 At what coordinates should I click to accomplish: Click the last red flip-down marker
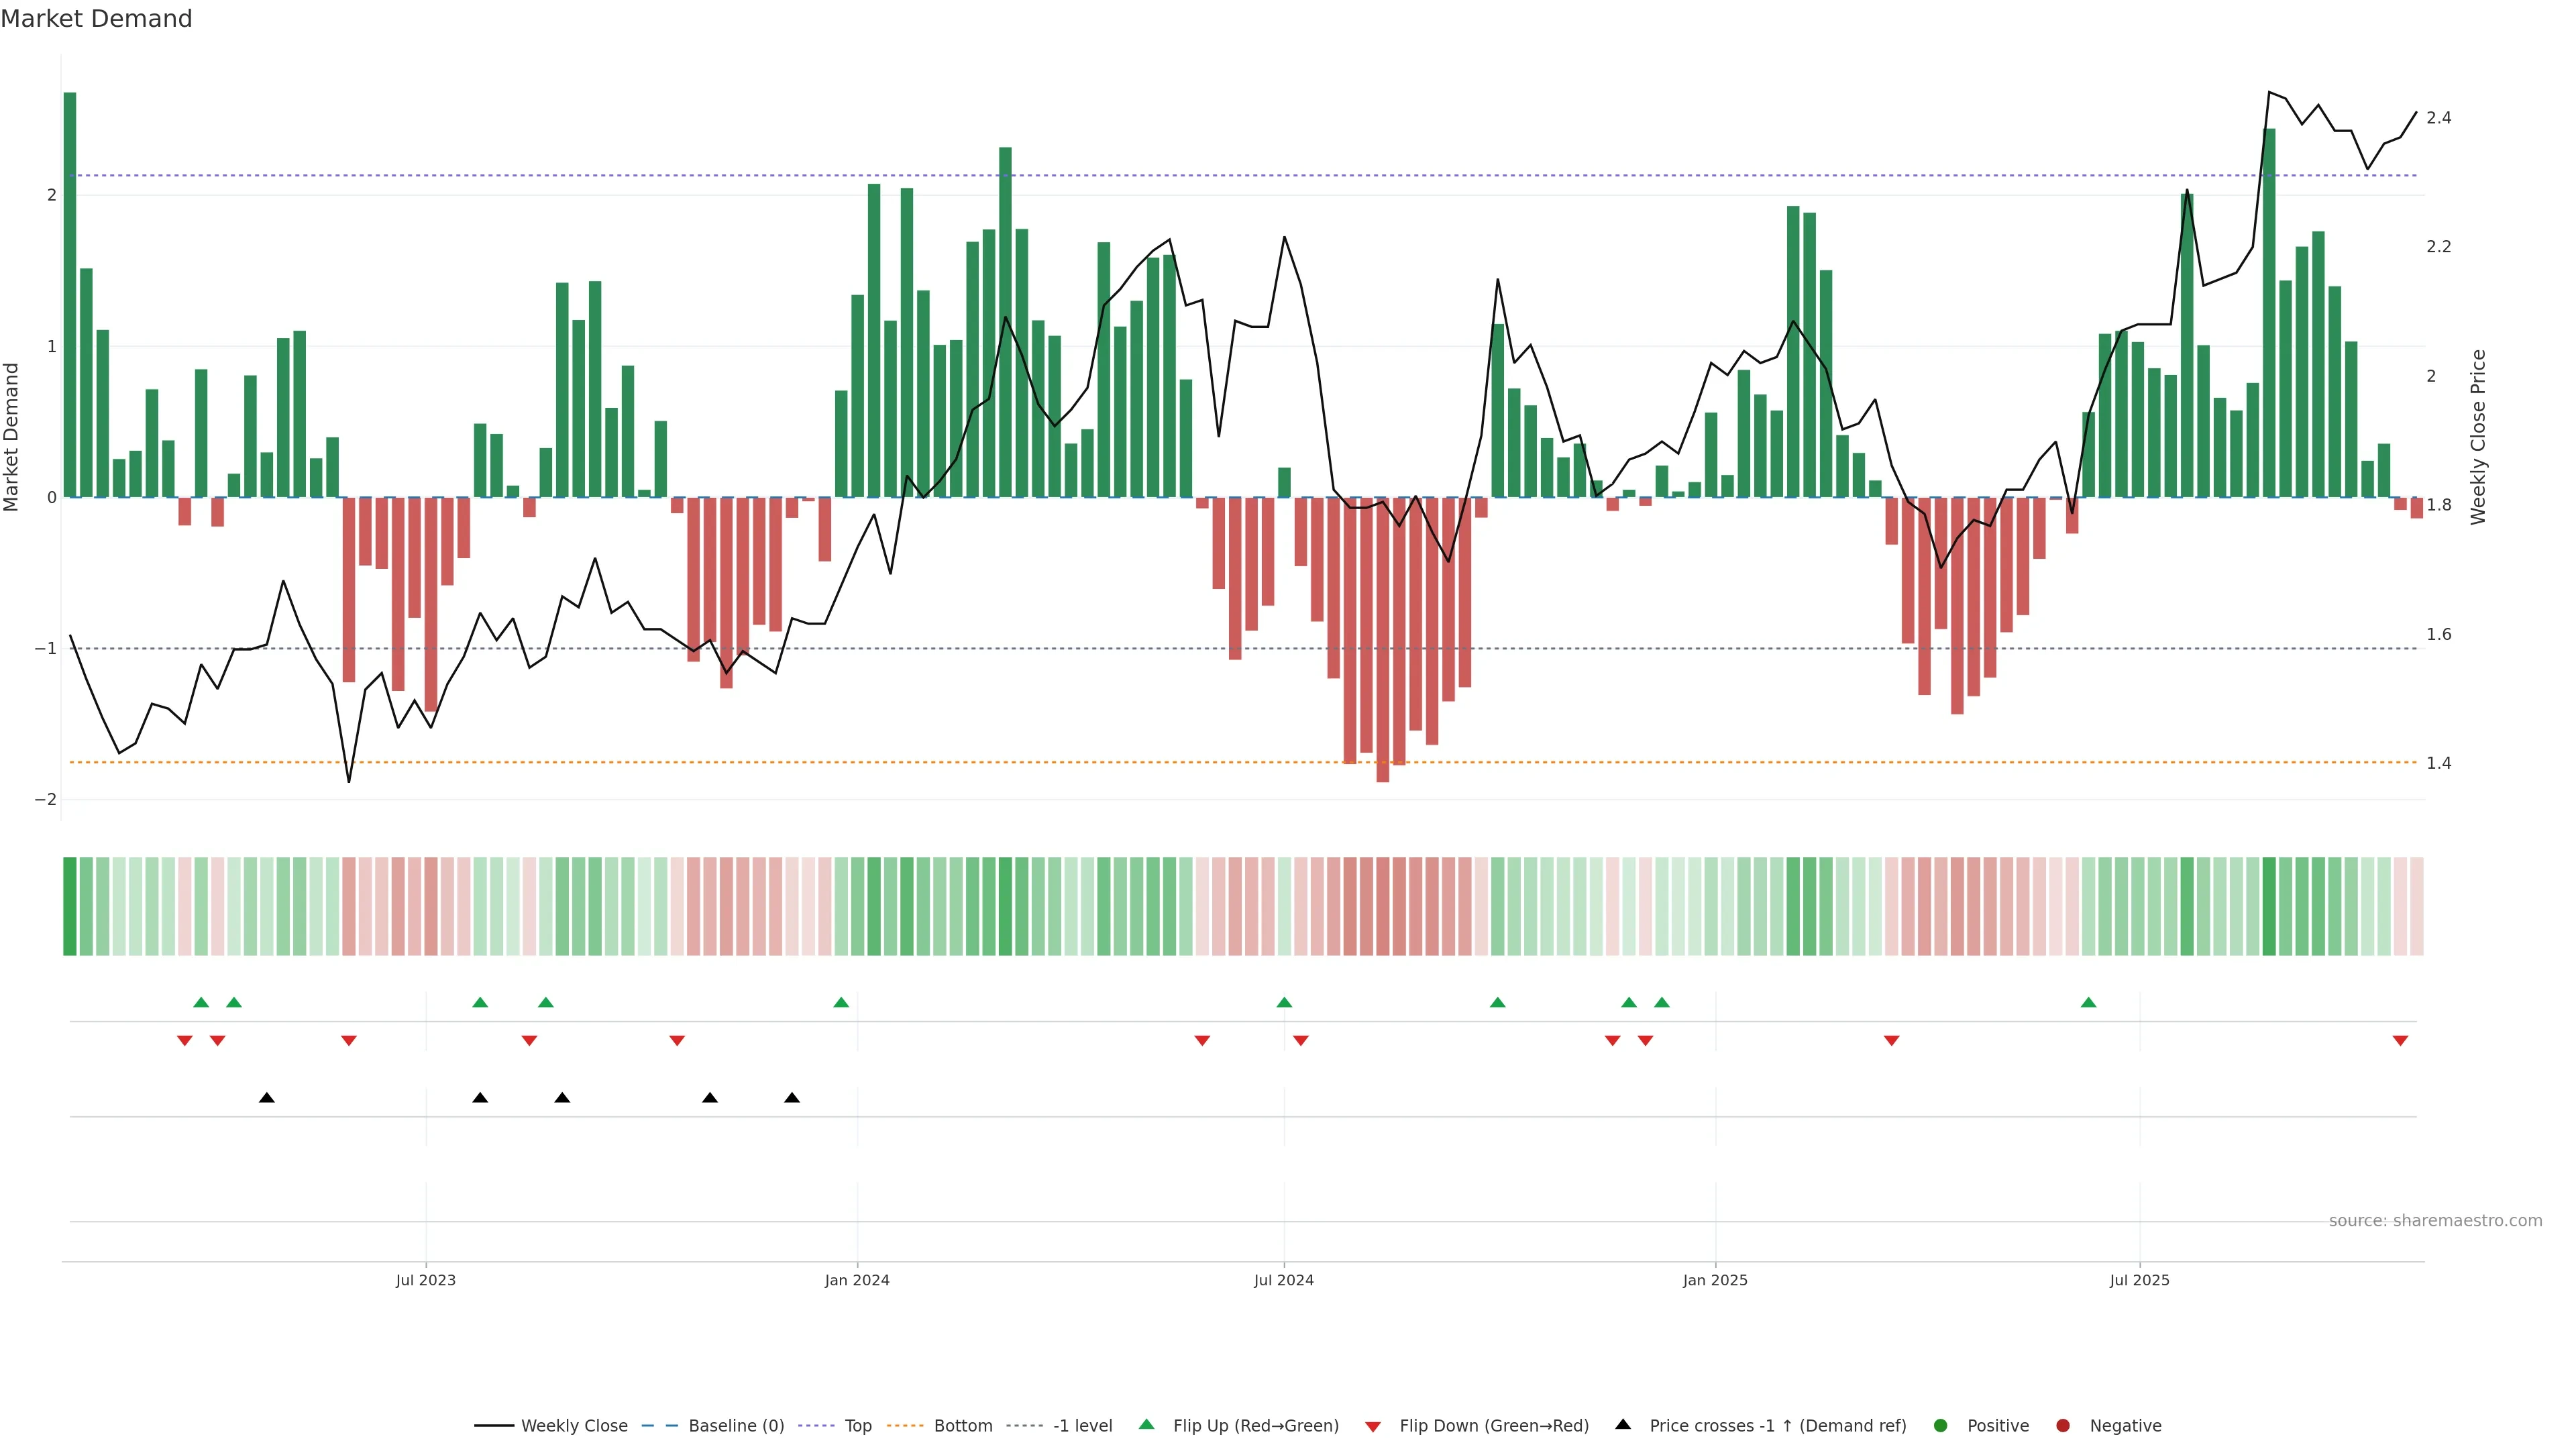[x=2400, y=1041]
